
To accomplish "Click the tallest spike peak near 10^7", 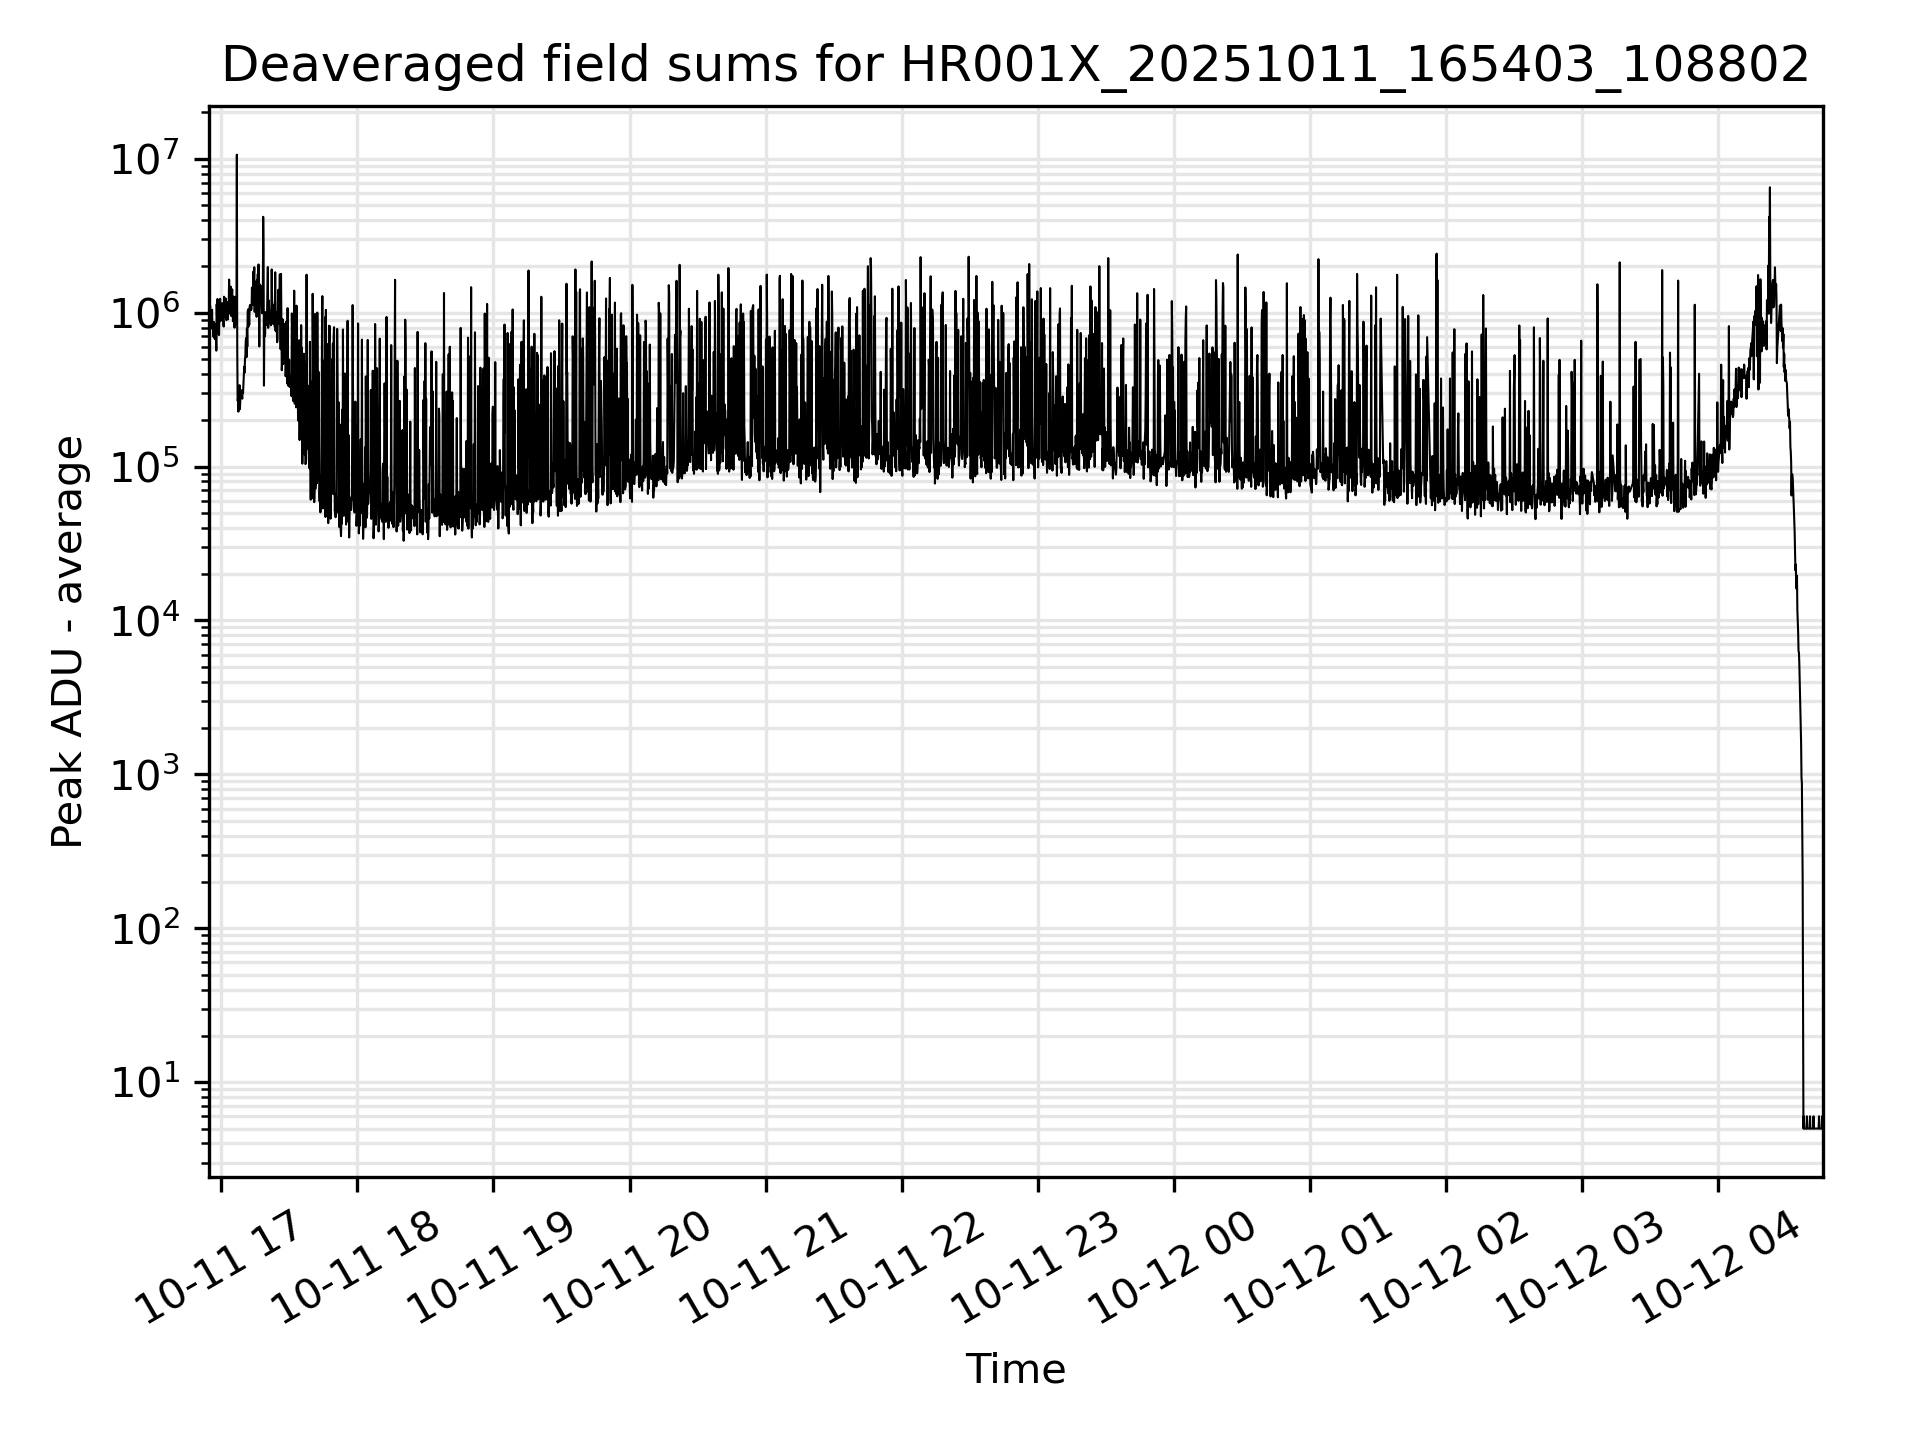I will 237,157.
